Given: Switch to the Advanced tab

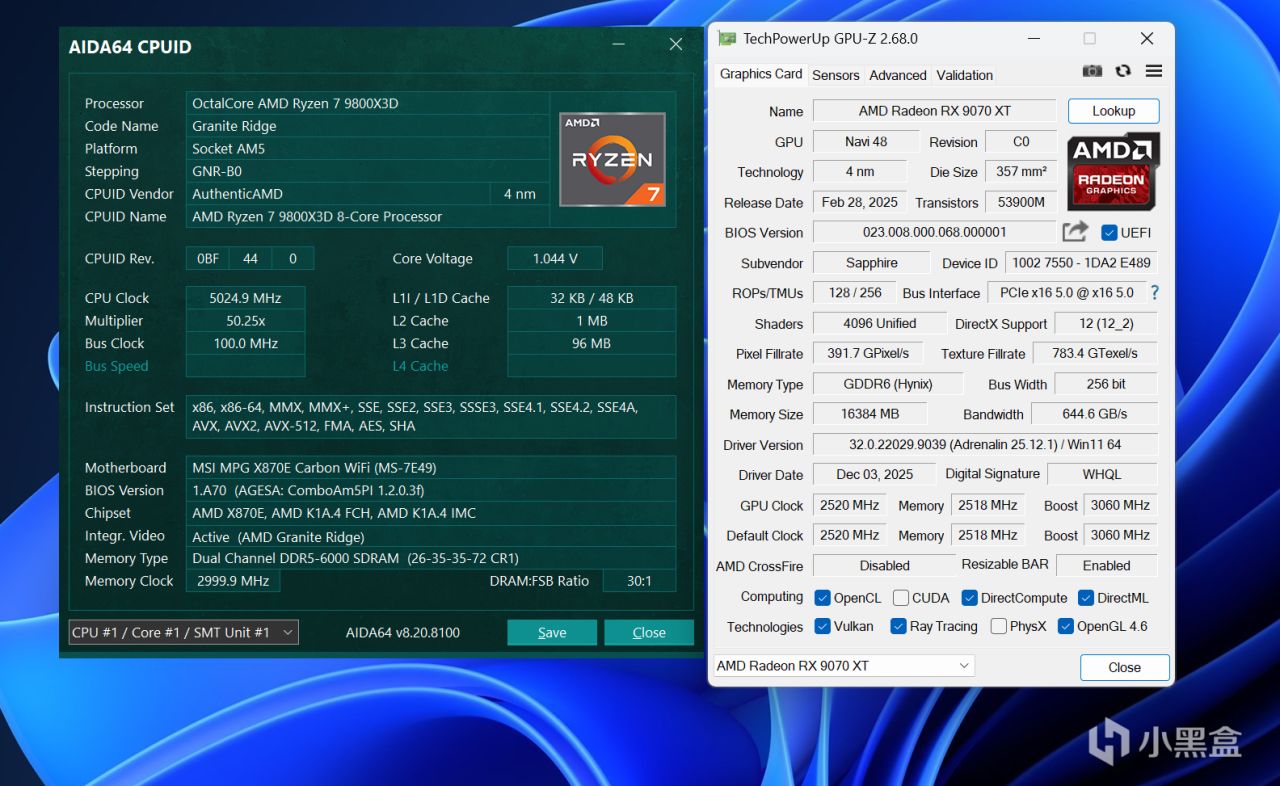Looking at the screenshot, I should click(898, 75).
